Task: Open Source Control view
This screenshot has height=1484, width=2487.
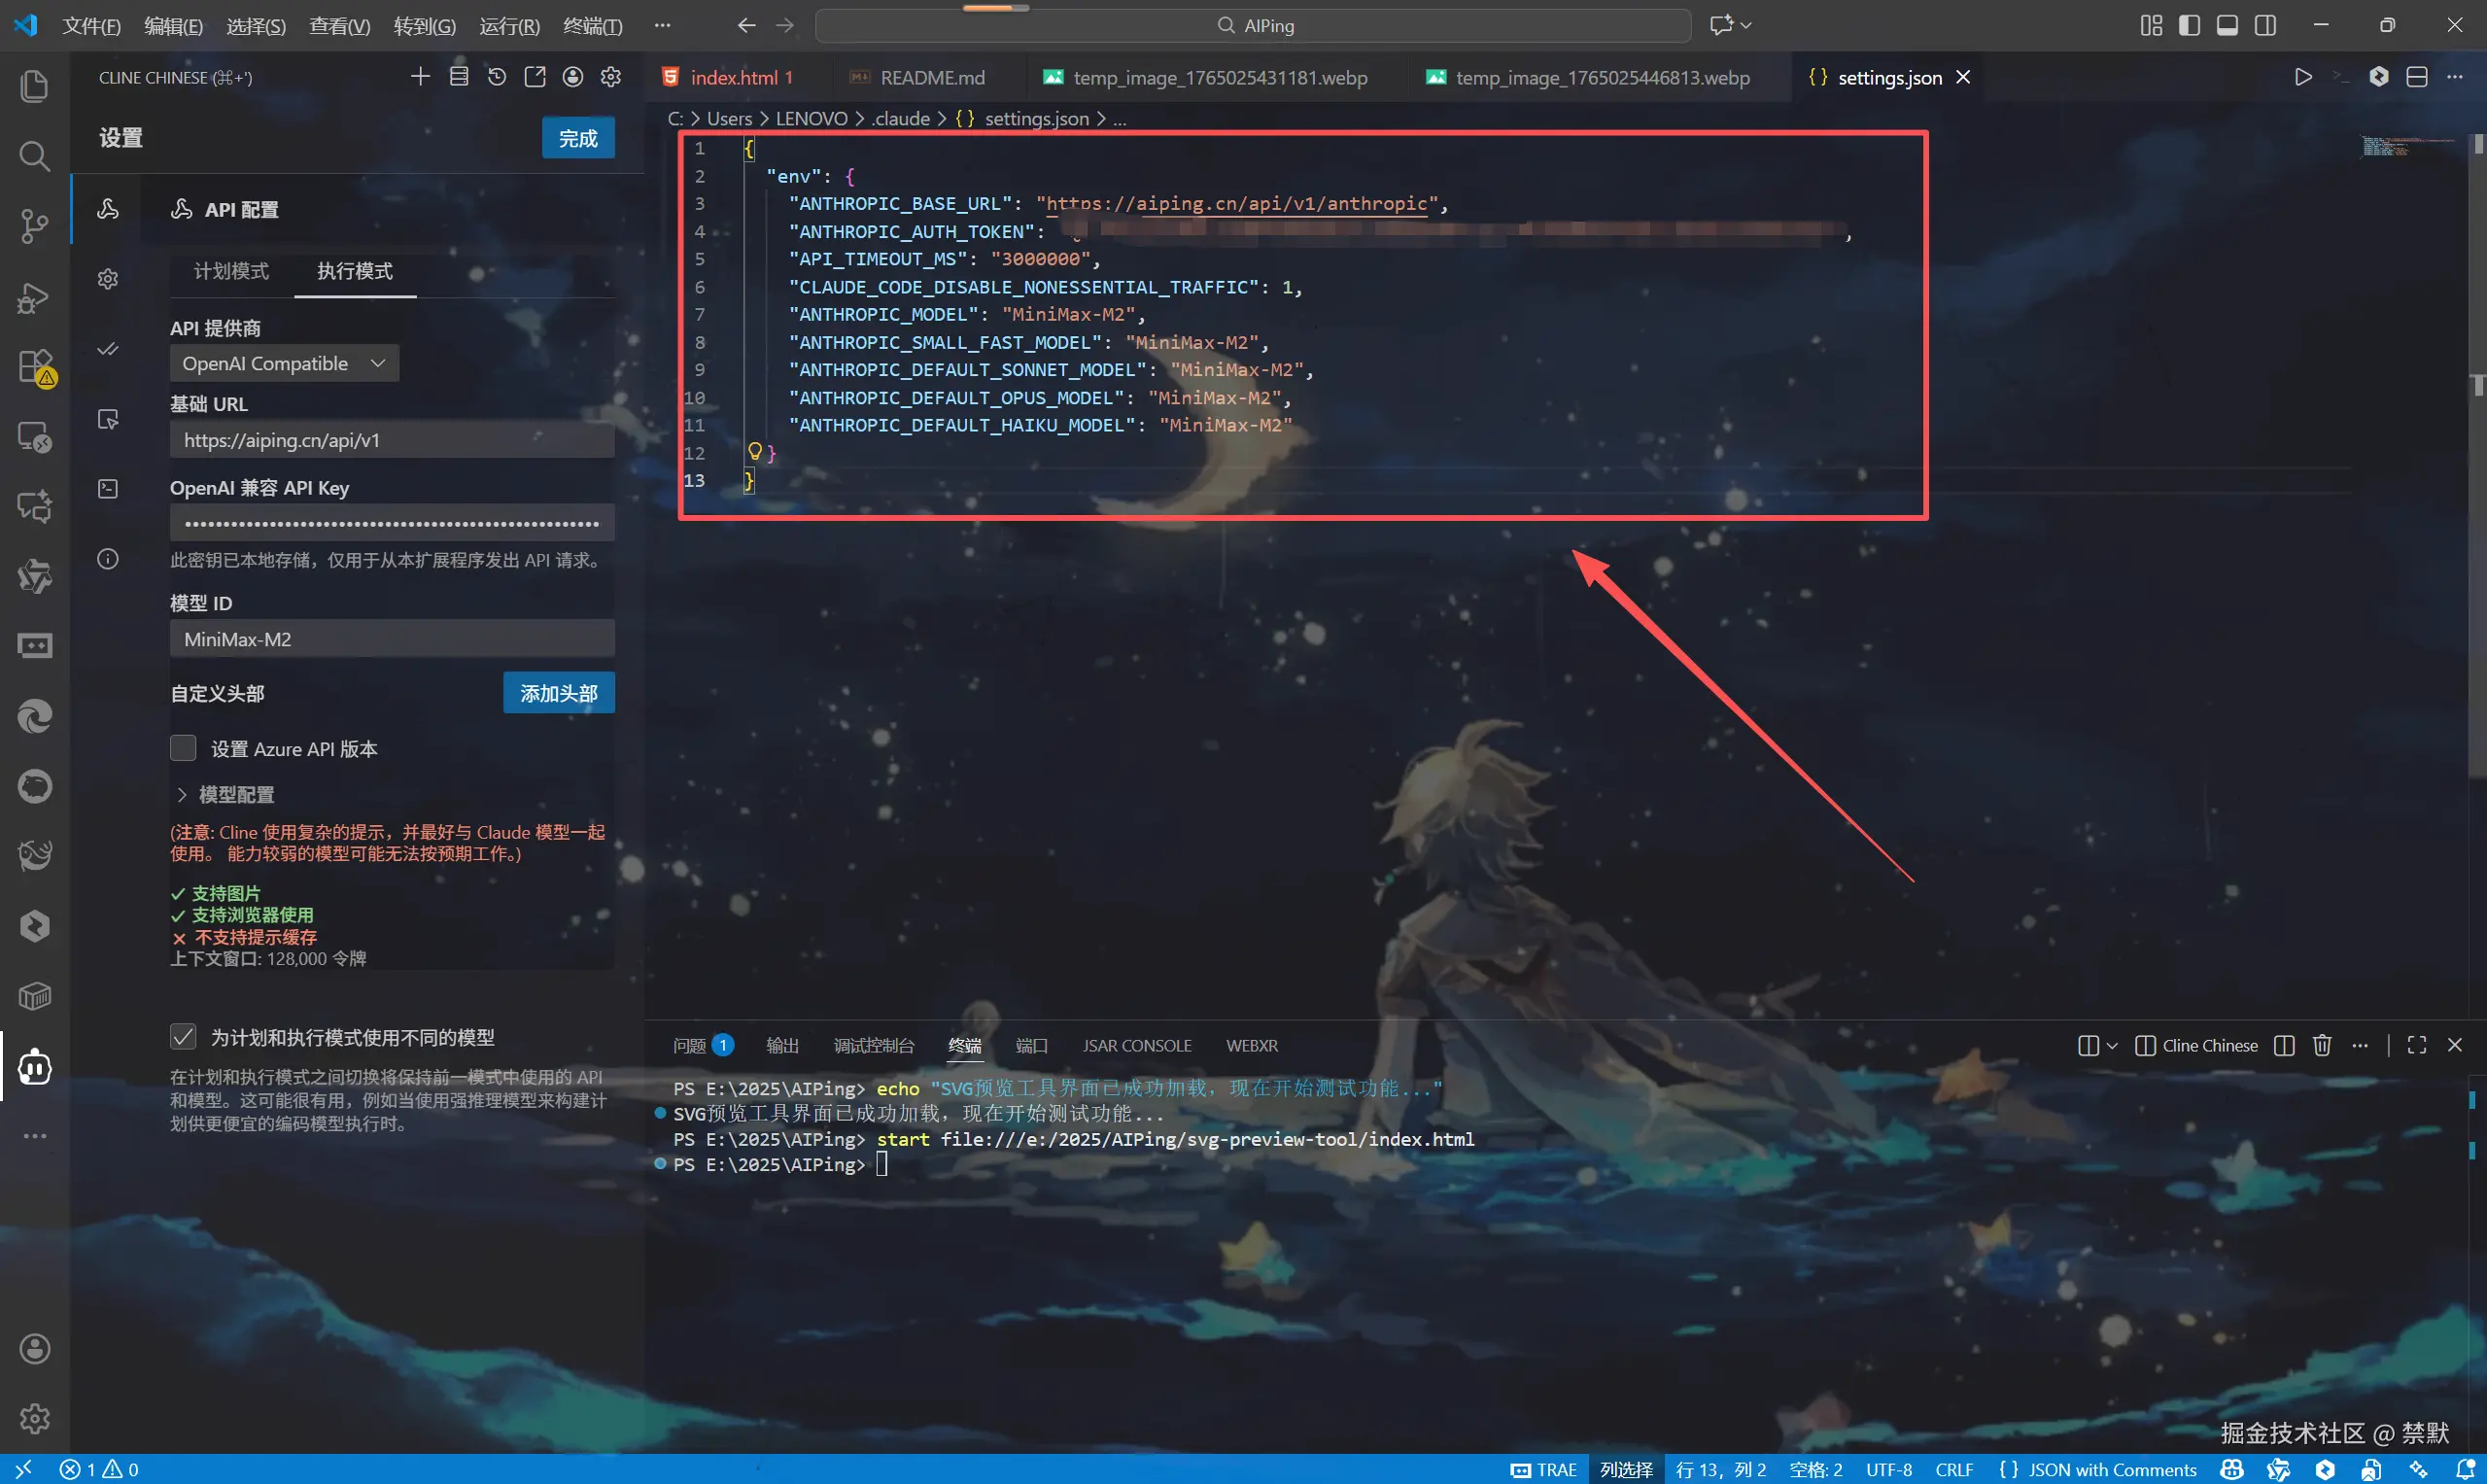Action: pyautogui.click(x=34, y=226)
